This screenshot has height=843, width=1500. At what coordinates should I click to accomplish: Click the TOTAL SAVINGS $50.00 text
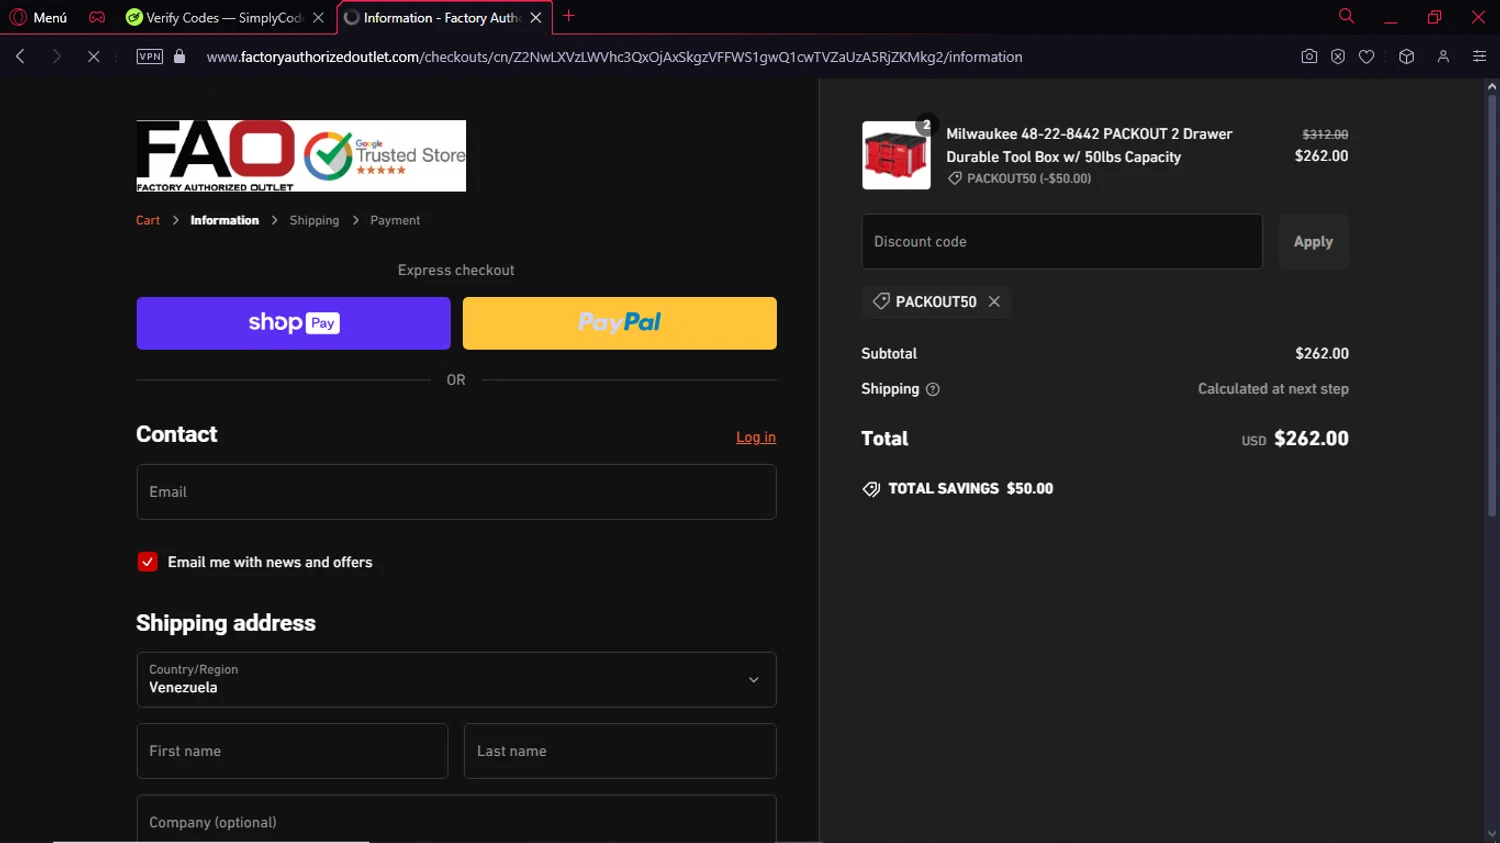pyautogui.click(x=970, y=488)
